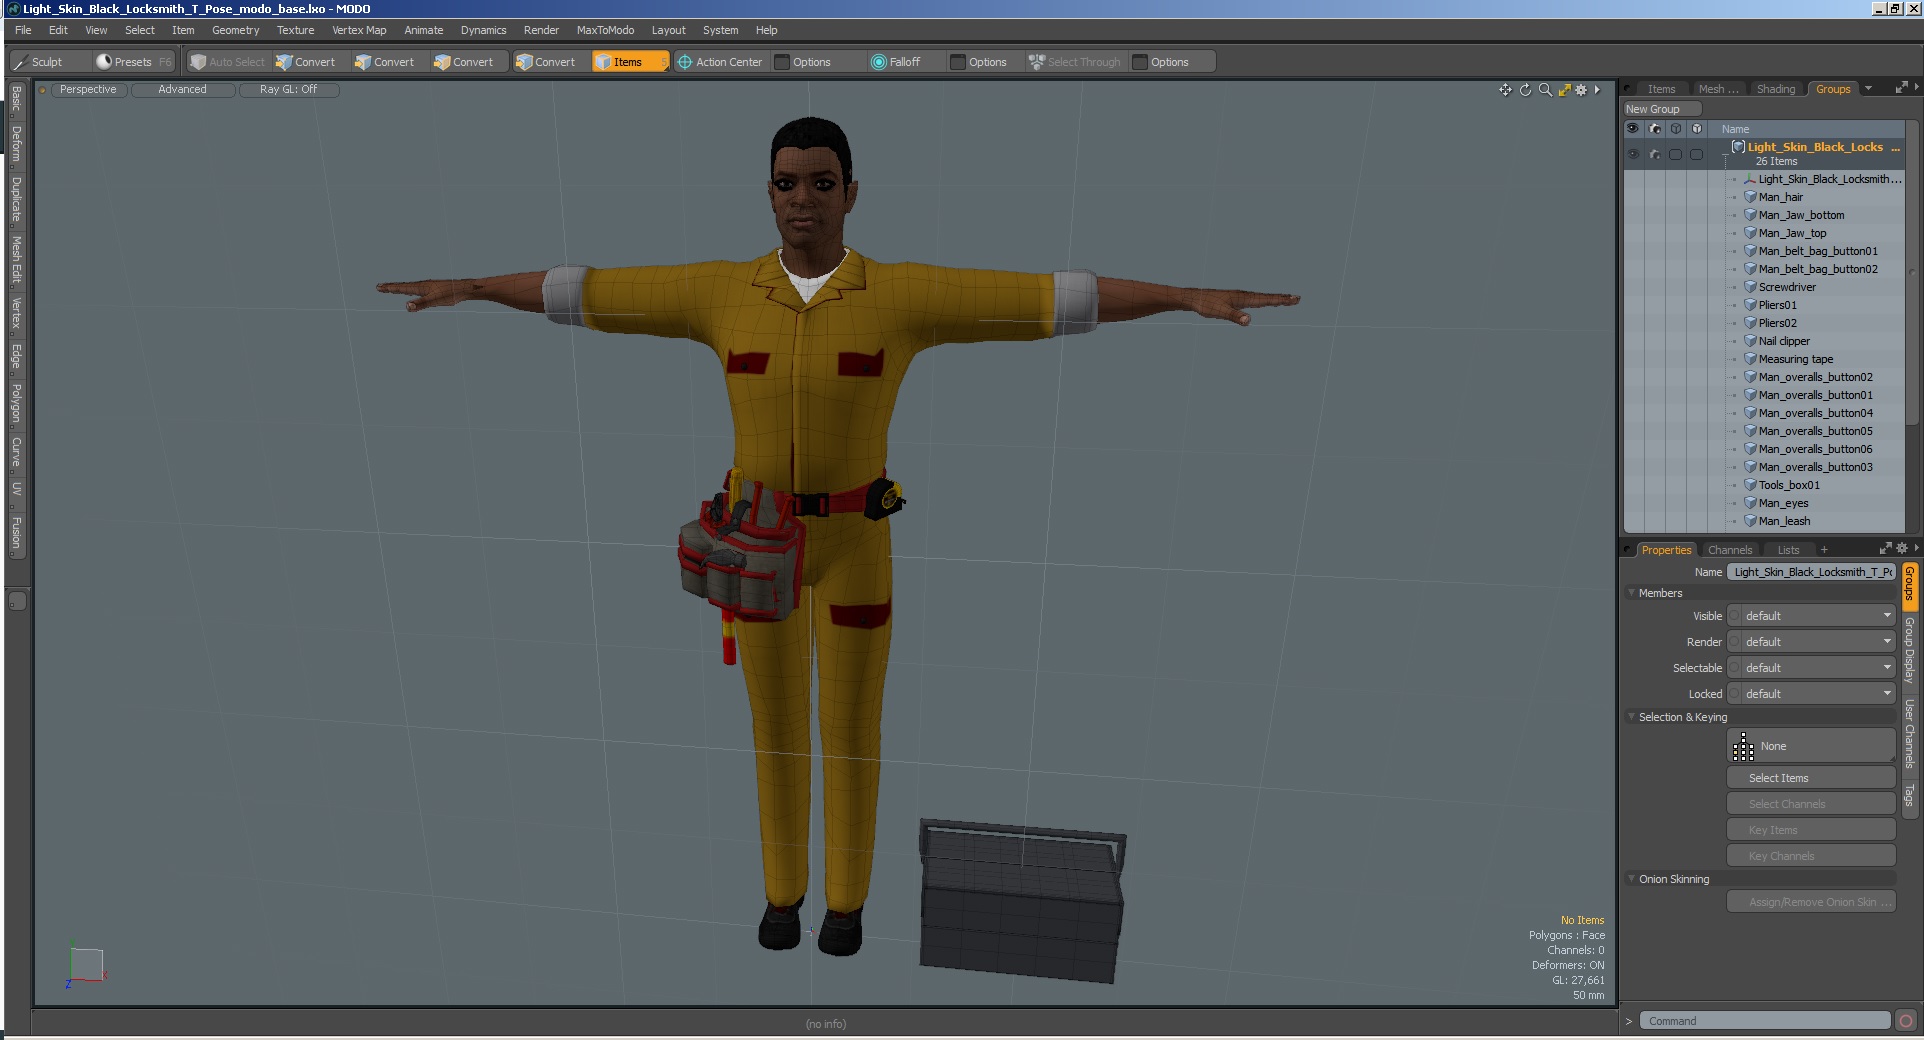Open the Presets browser

point(133,62)
